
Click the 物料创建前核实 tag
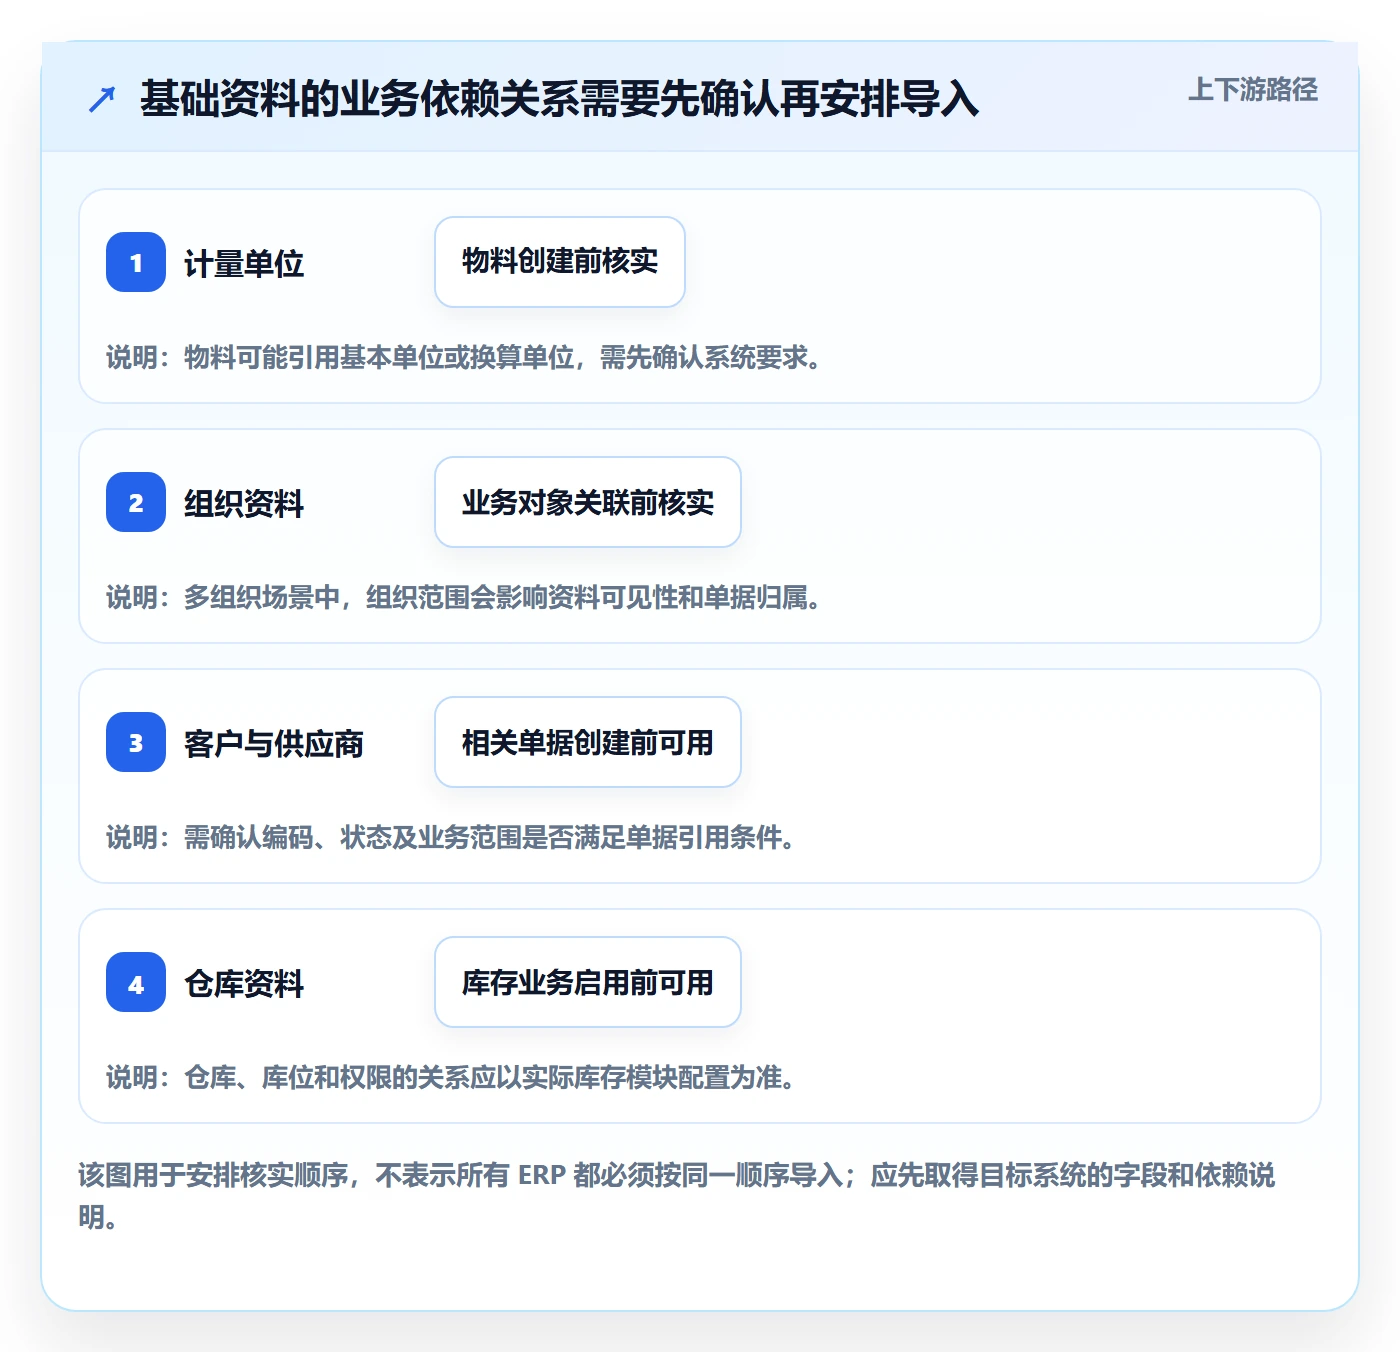click(x=560, y=262)
